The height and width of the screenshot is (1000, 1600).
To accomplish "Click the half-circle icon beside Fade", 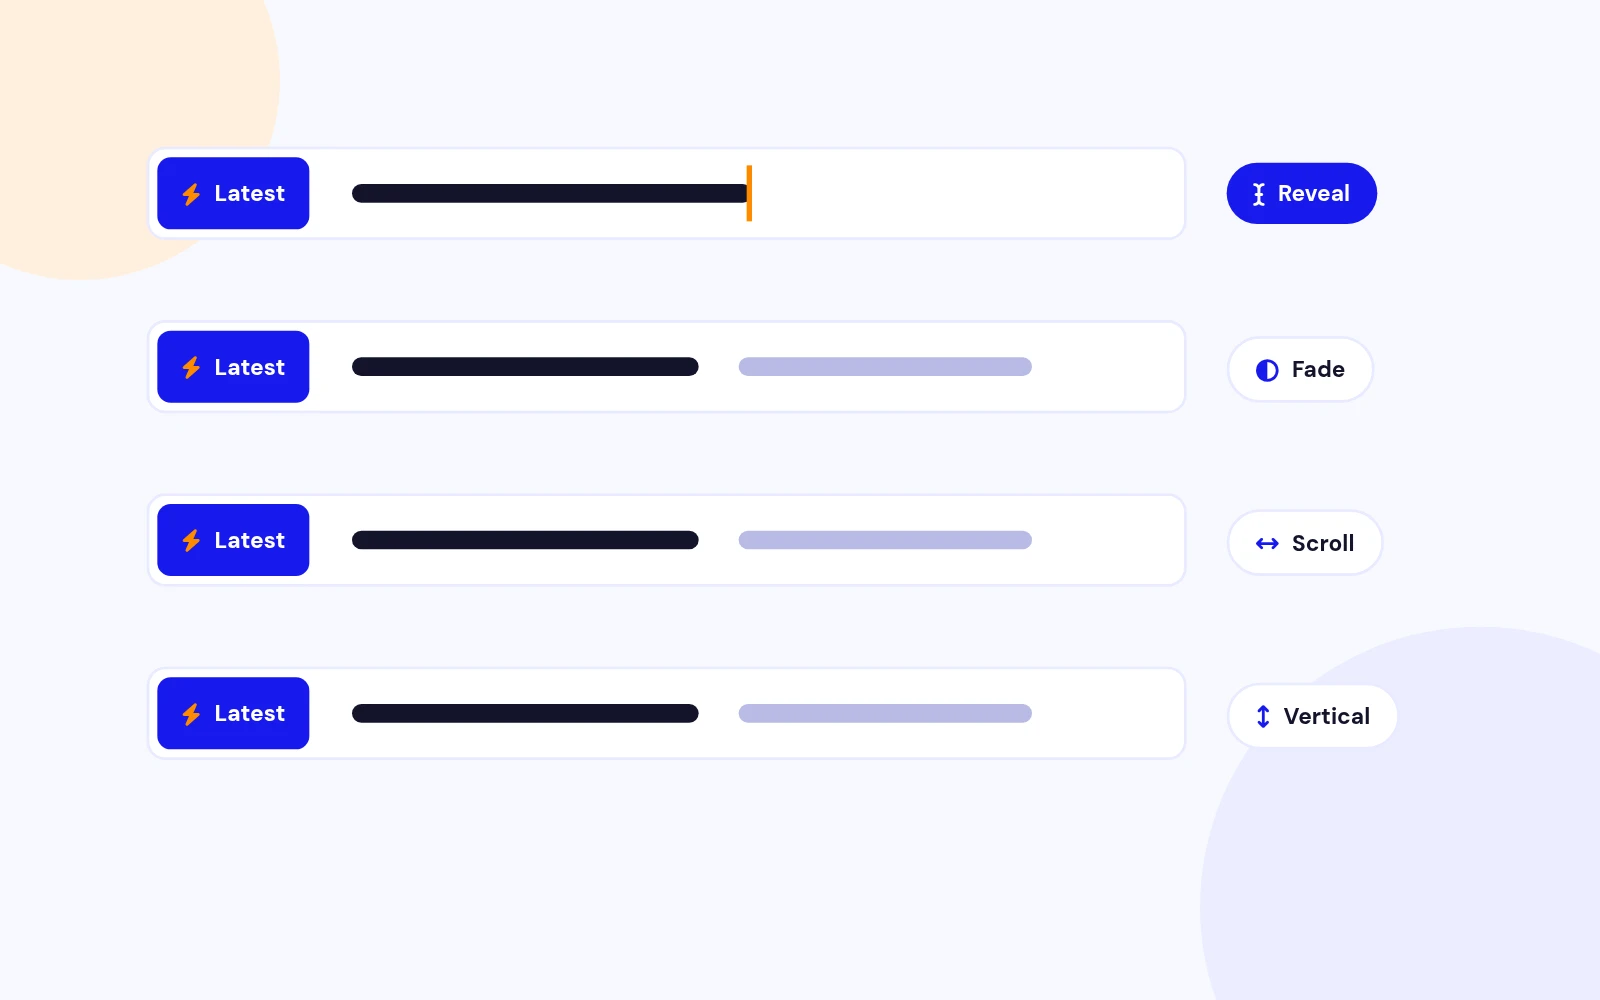I will [x=1267, y=370].
